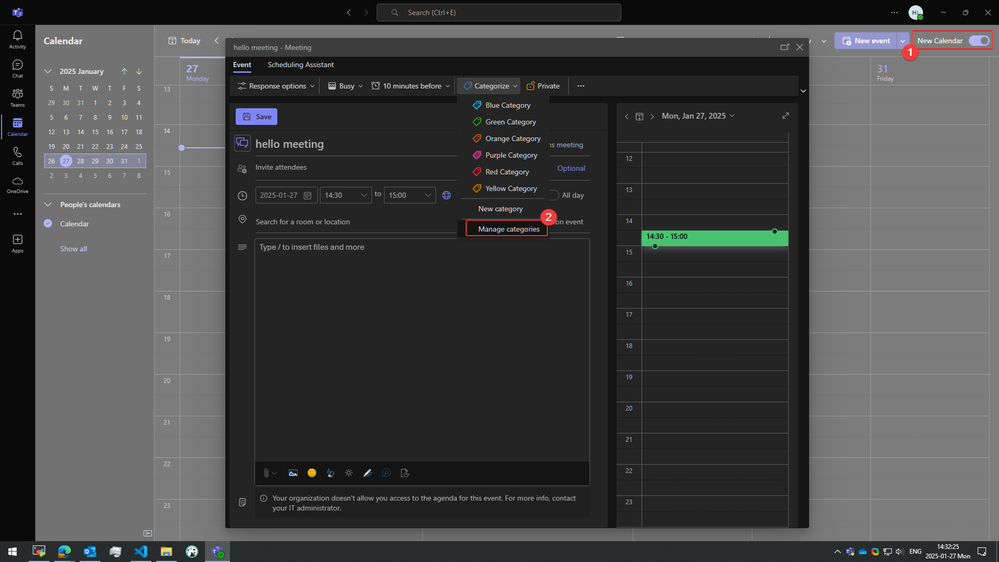Viewport: 999px width, 562px height.
Task: Open the Busy status dropdown
Action: 345,86
